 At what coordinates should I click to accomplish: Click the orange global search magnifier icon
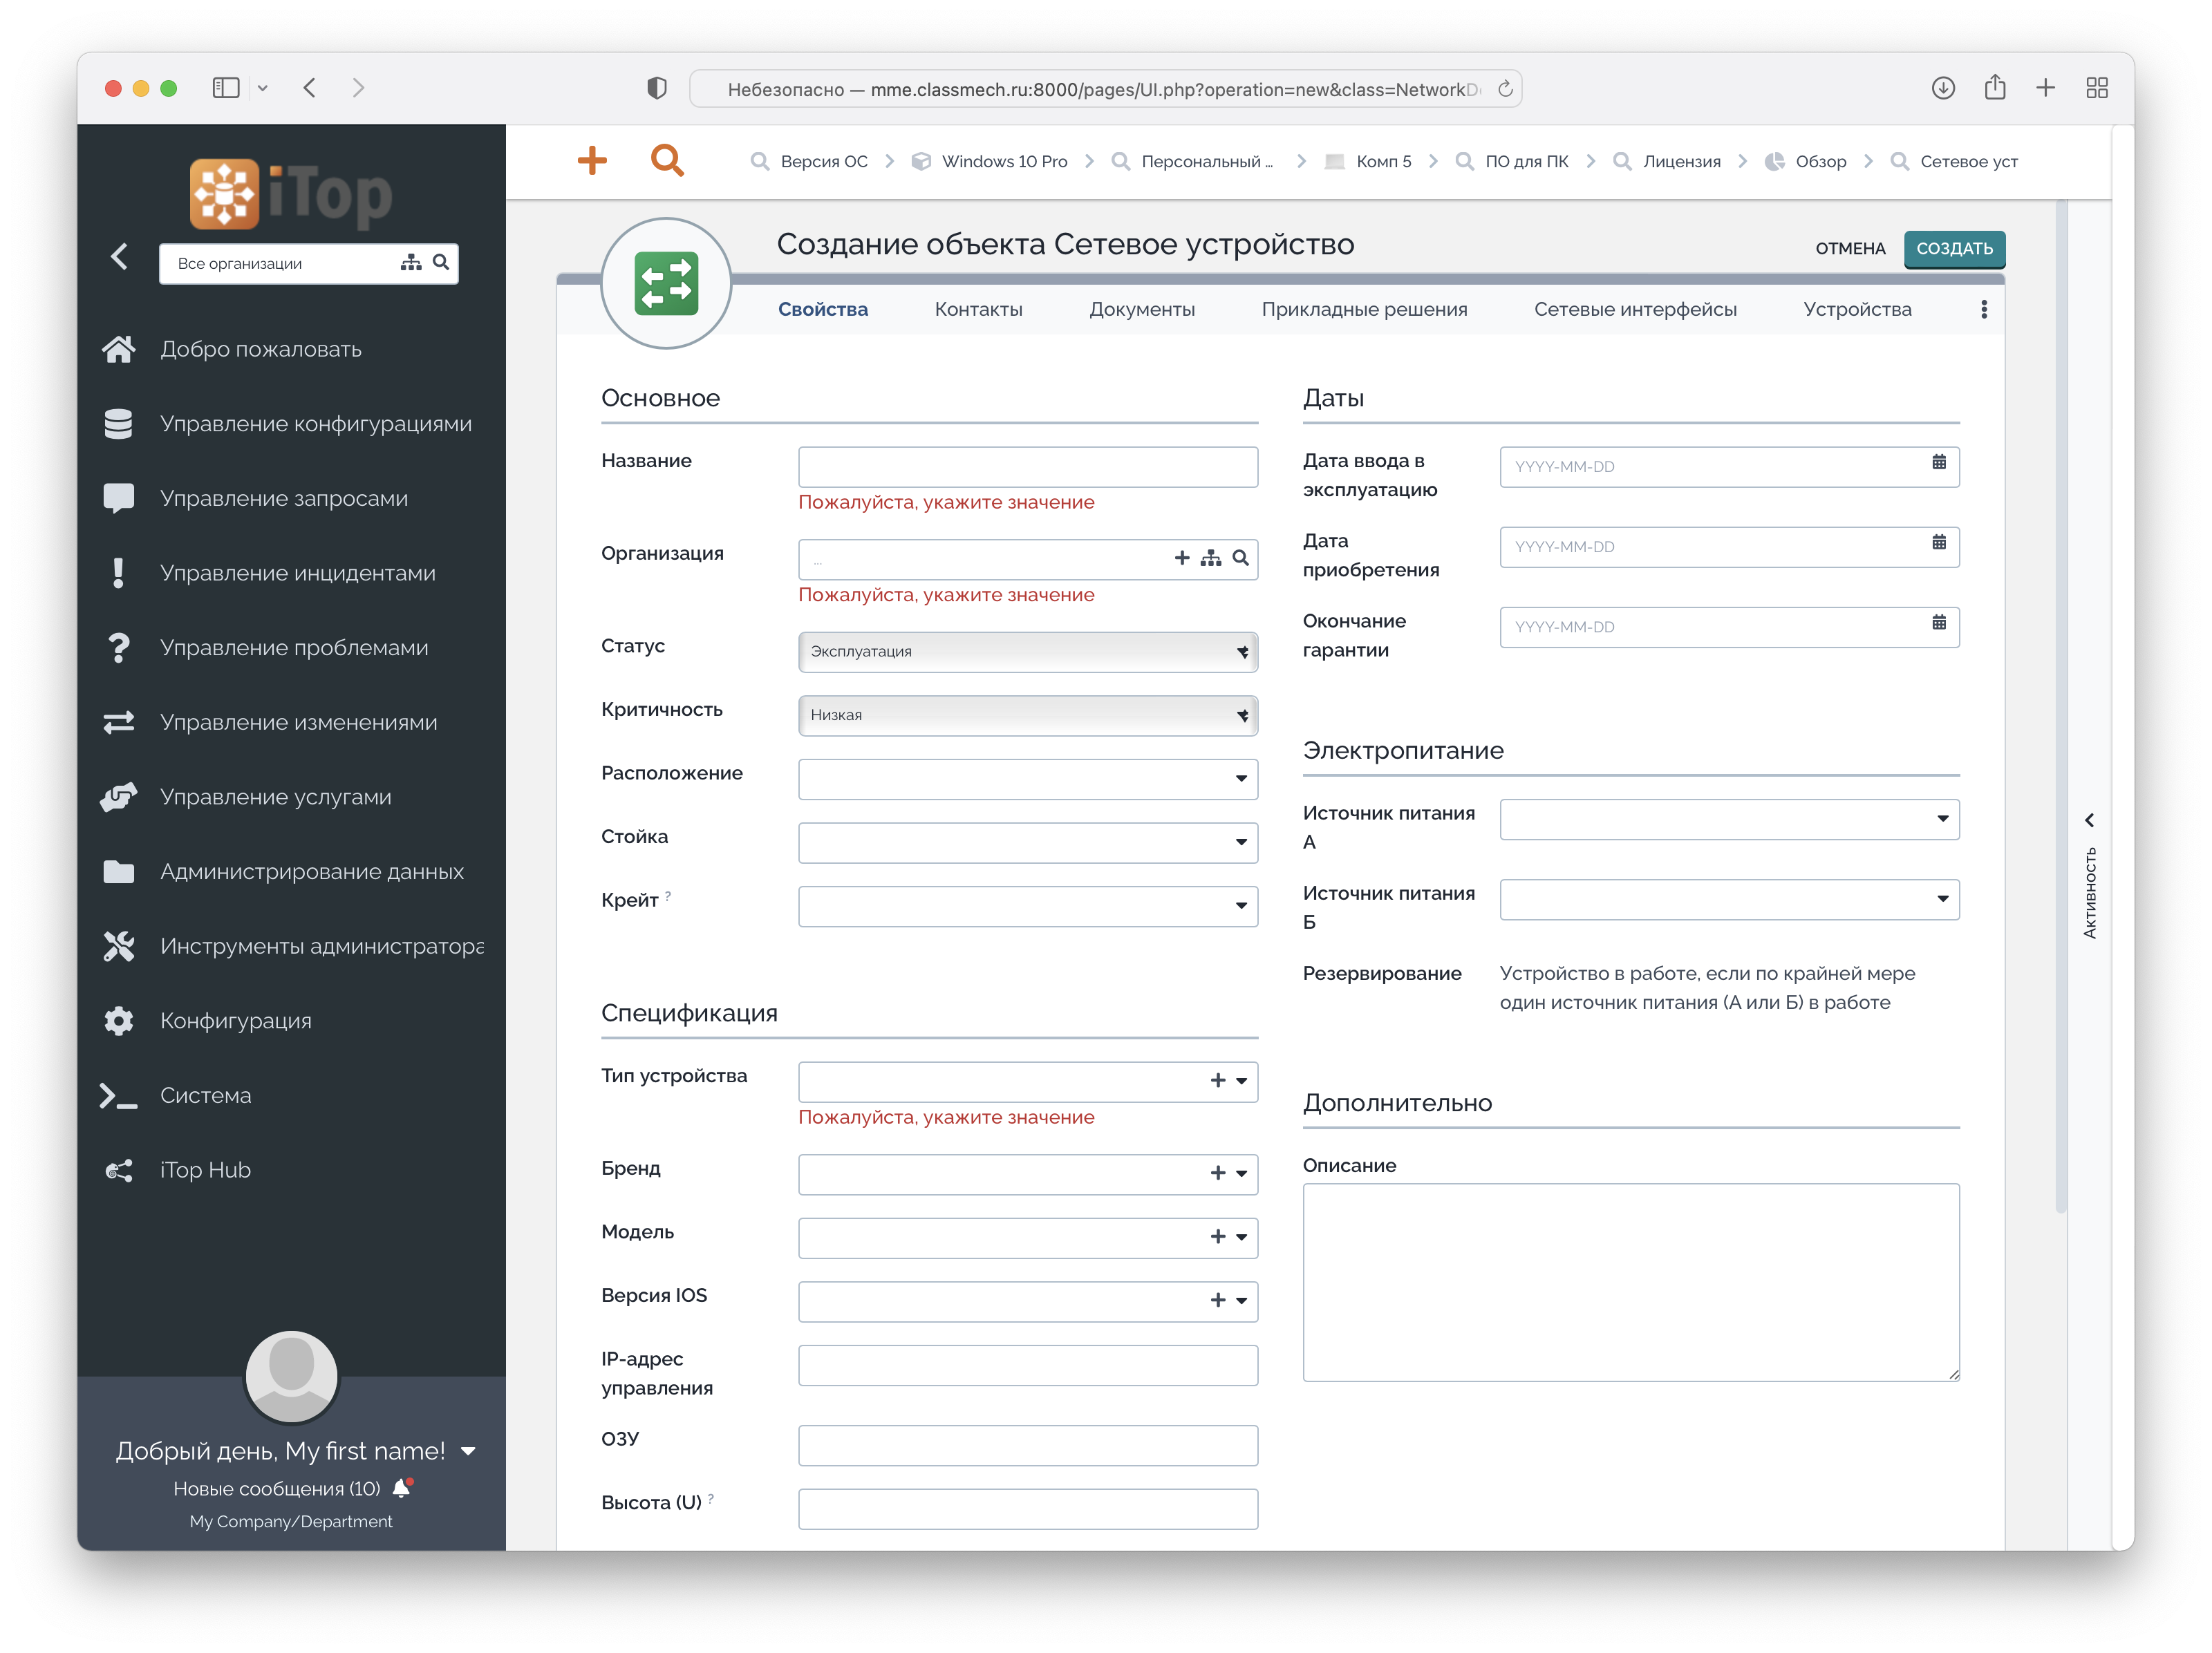coord(667,160)
